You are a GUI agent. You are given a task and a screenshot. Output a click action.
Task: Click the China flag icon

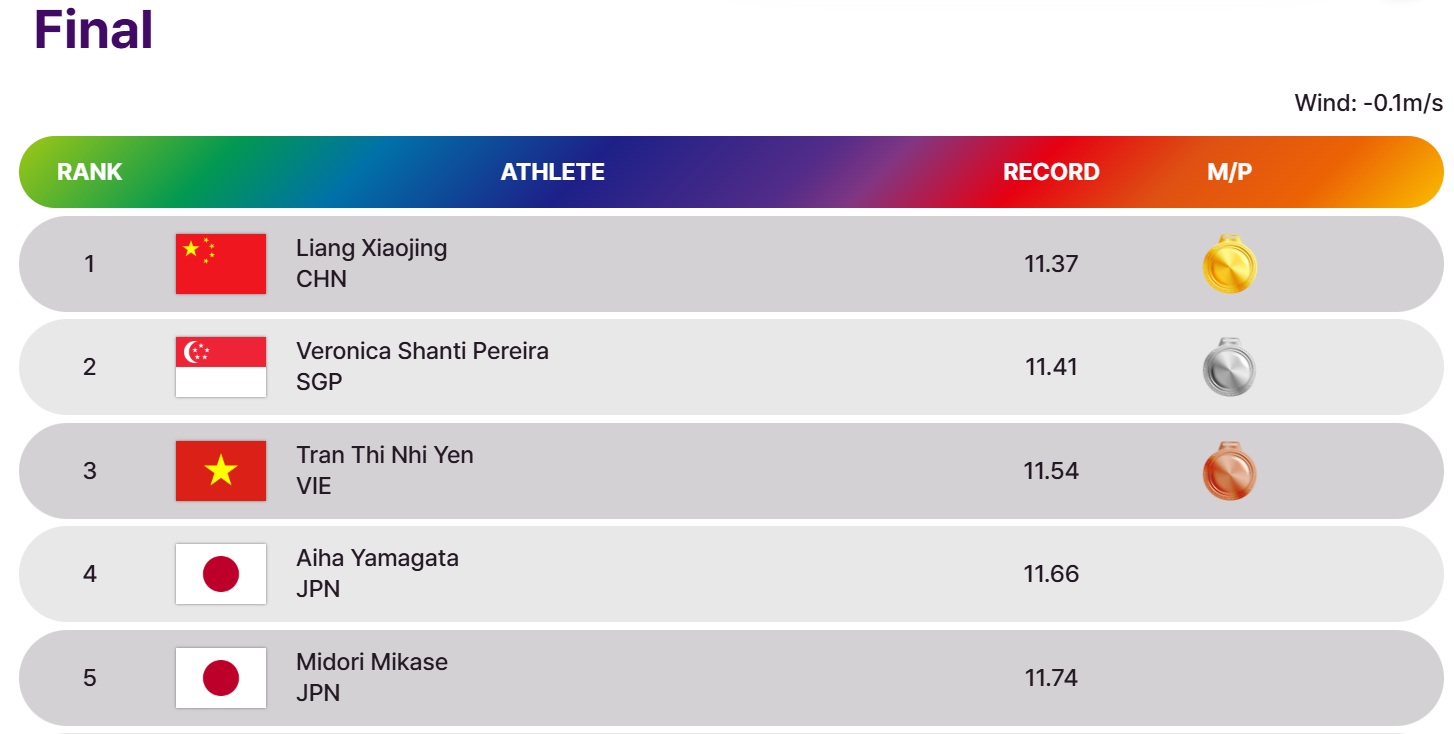221,264
